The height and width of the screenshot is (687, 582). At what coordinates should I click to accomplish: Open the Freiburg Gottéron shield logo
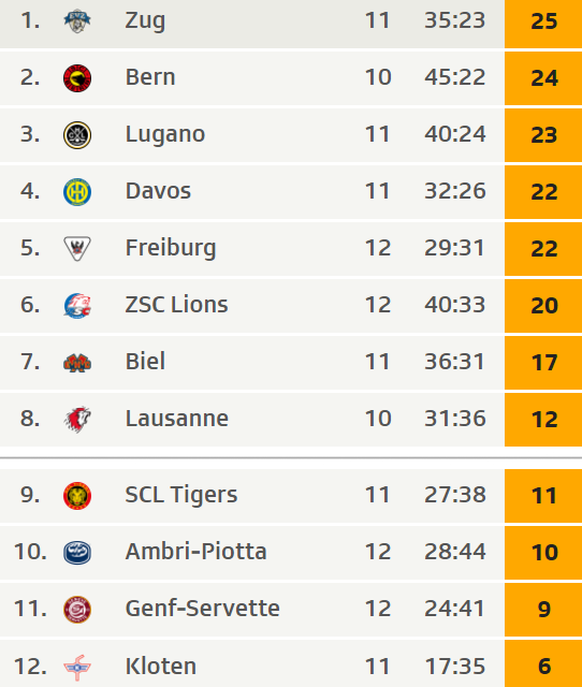point(77,248)
